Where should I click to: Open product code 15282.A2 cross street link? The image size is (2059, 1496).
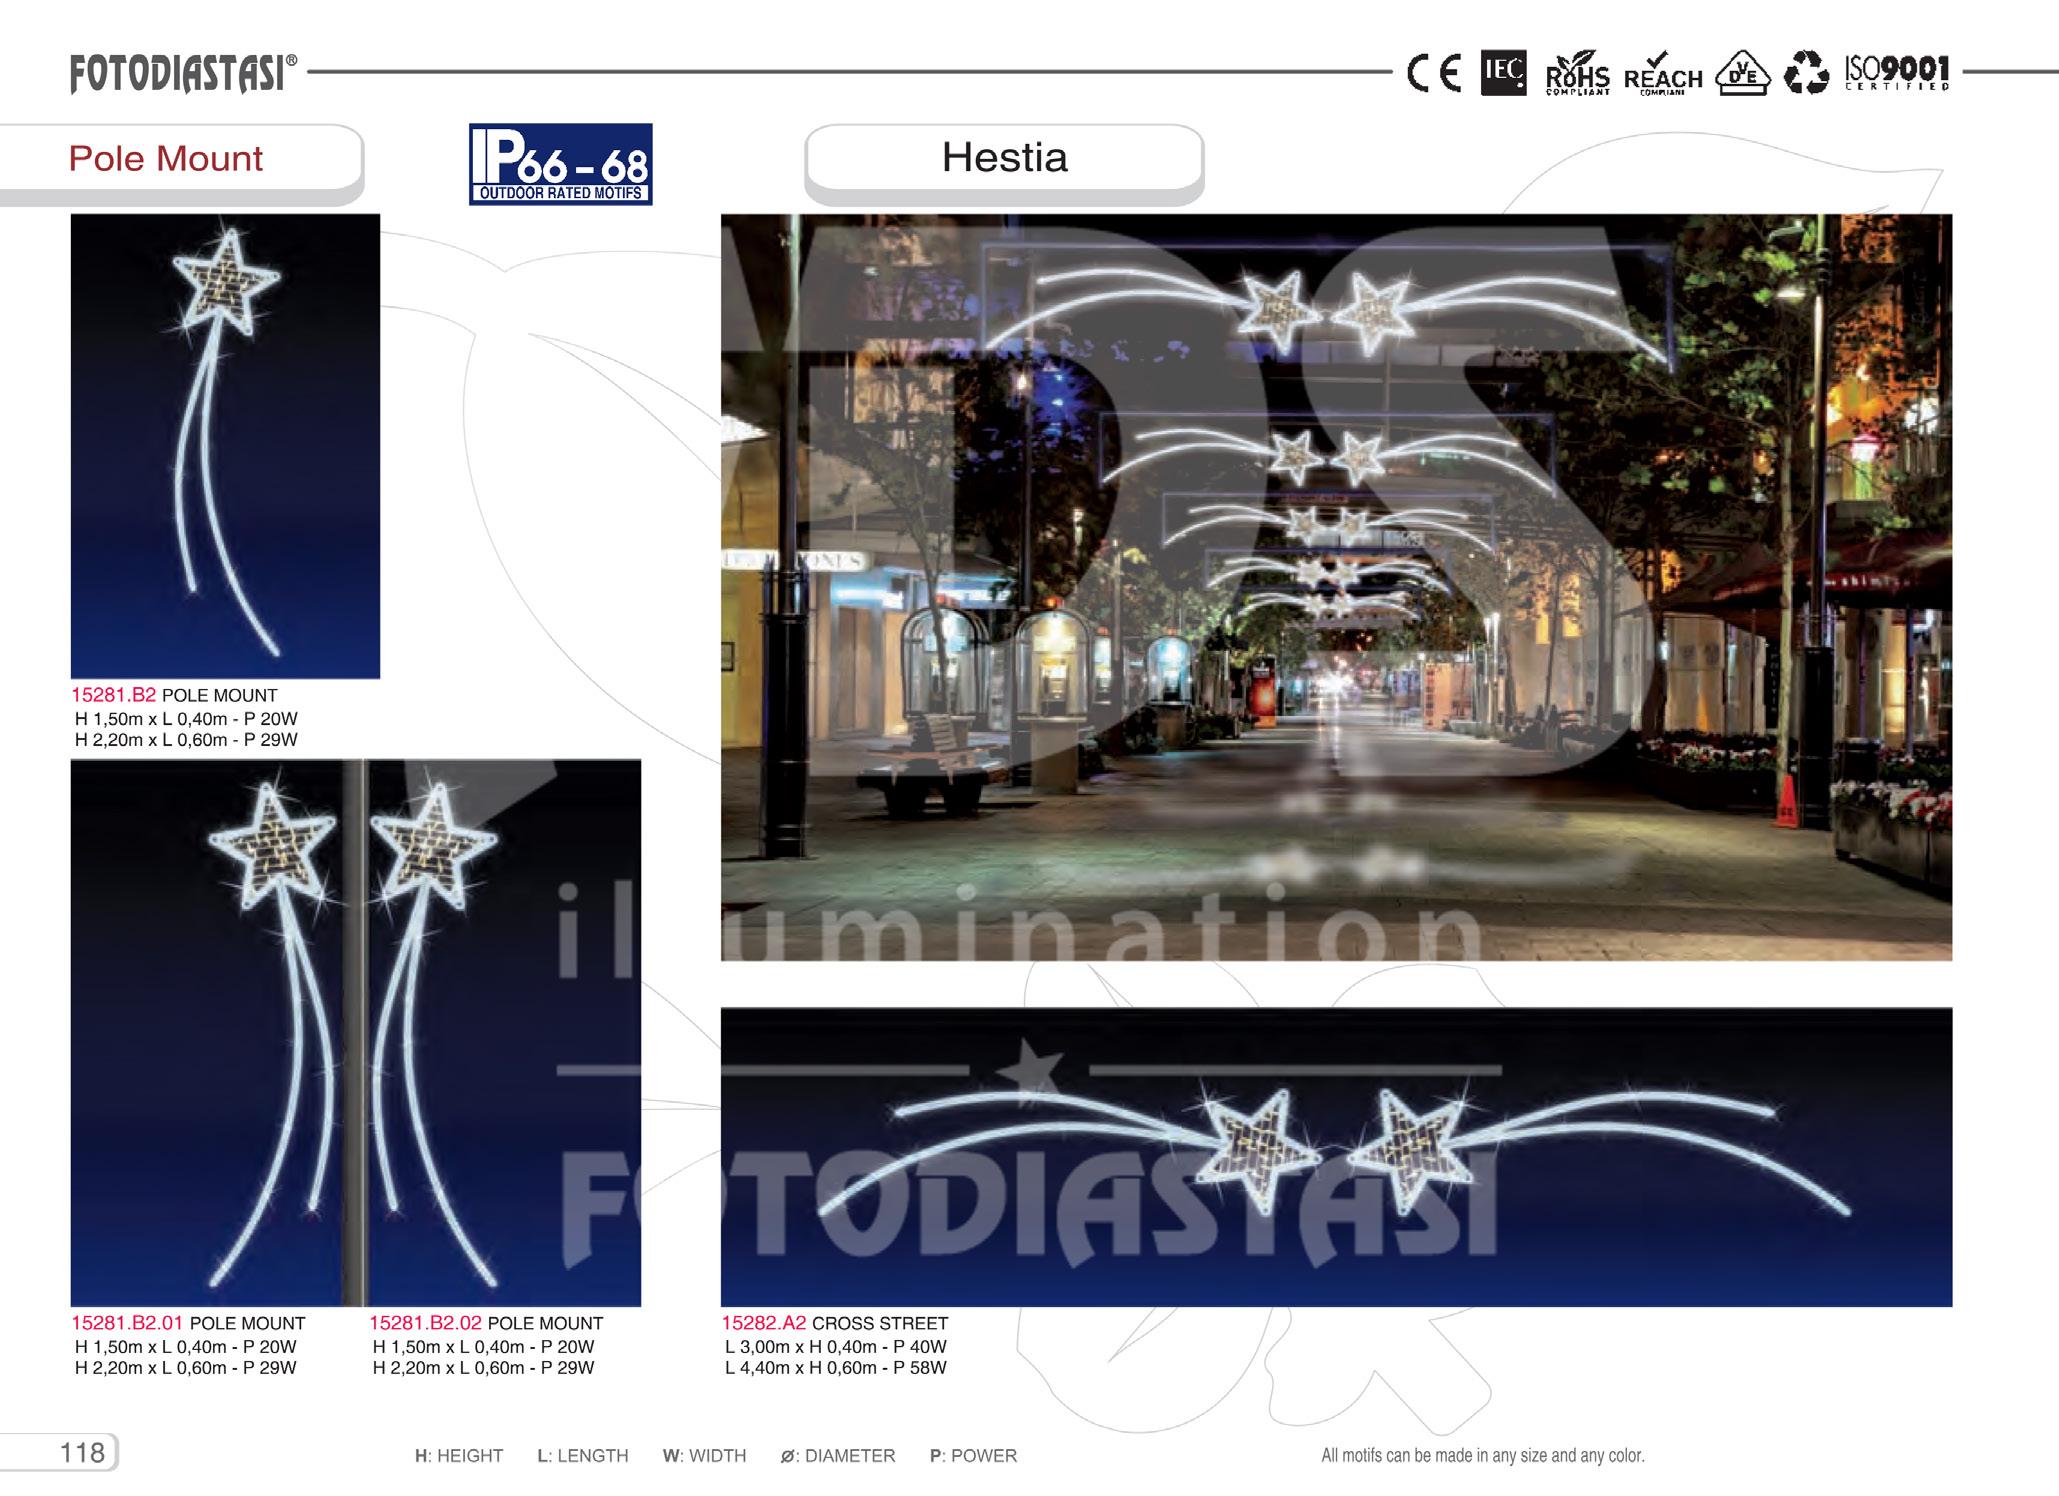763,1323
